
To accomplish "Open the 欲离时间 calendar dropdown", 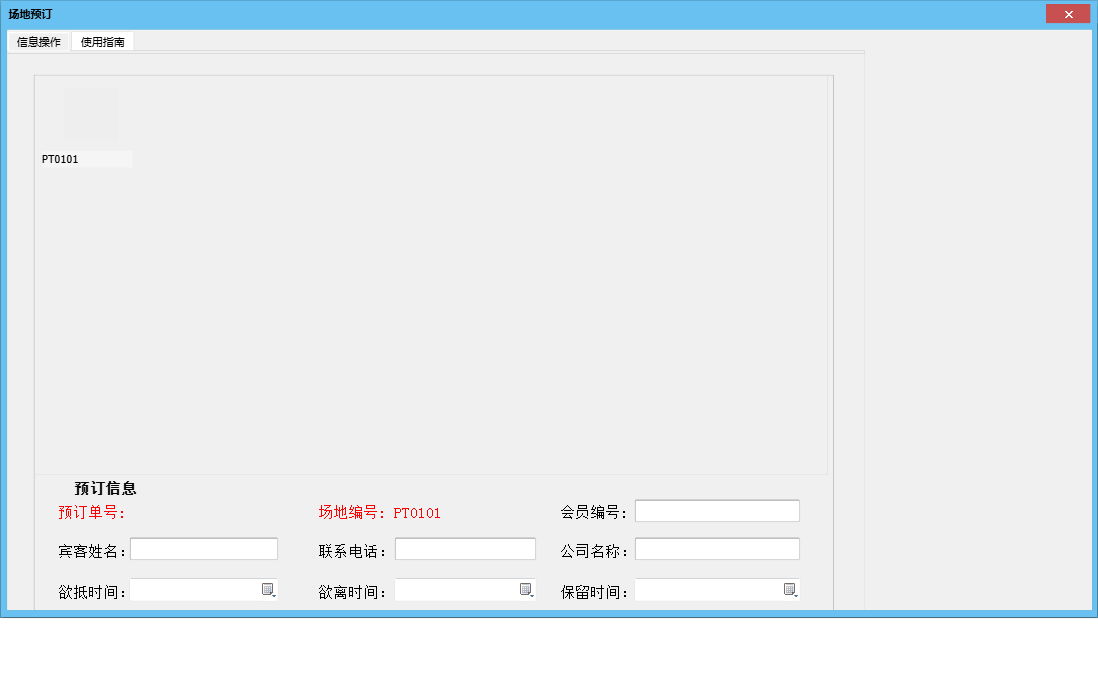I will point(527,590).
